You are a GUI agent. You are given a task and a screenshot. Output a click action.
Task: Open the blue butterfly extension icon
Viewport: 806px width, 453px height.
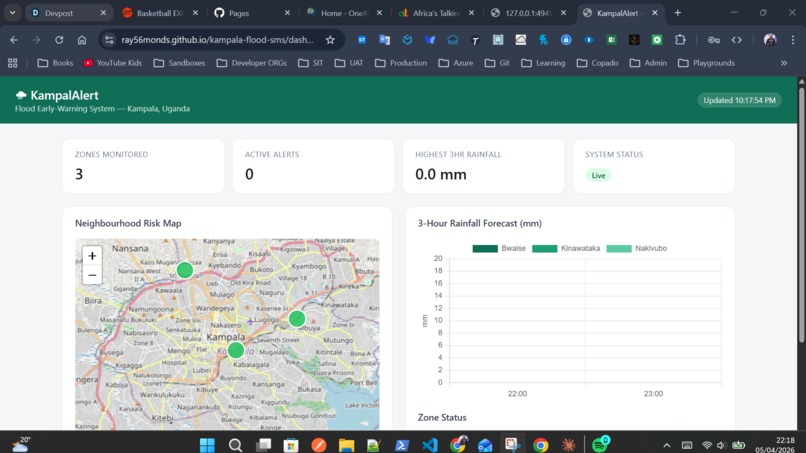(430, 40)
